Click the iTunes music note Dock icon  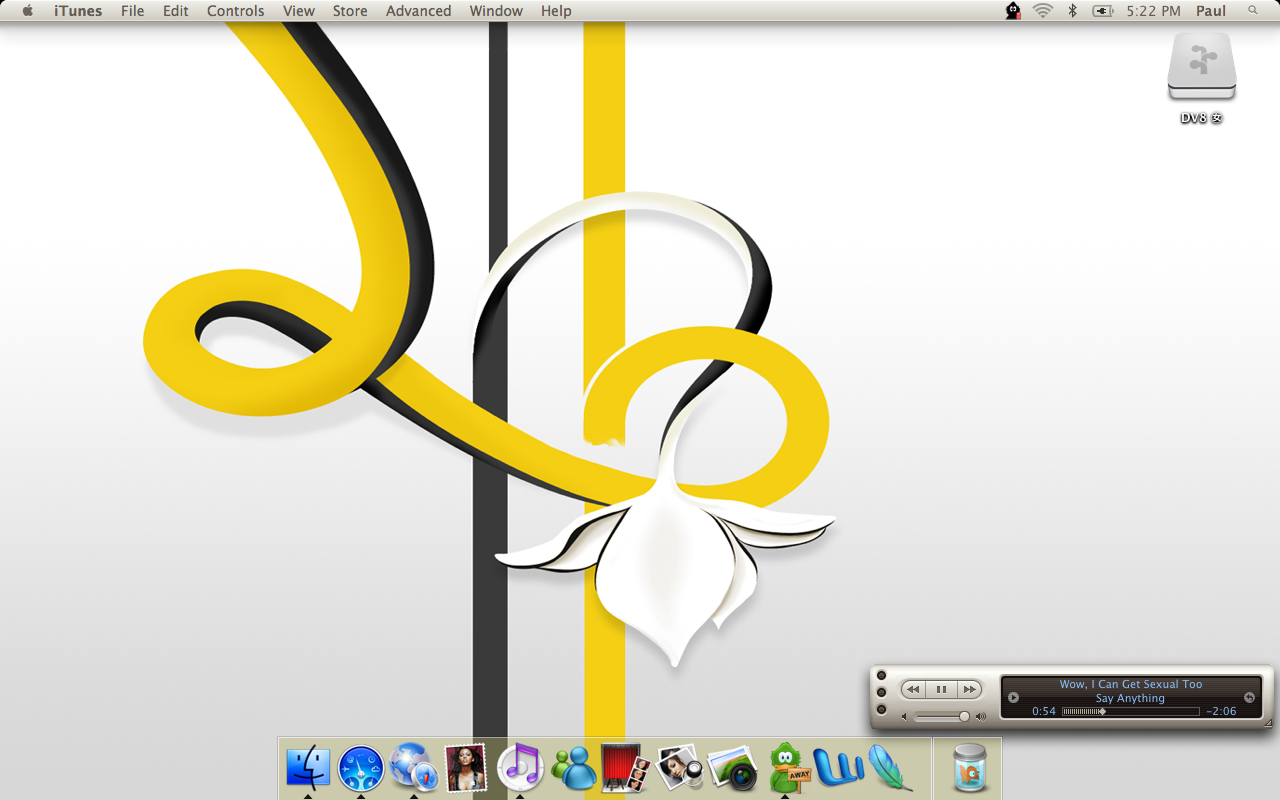point(520,768)
